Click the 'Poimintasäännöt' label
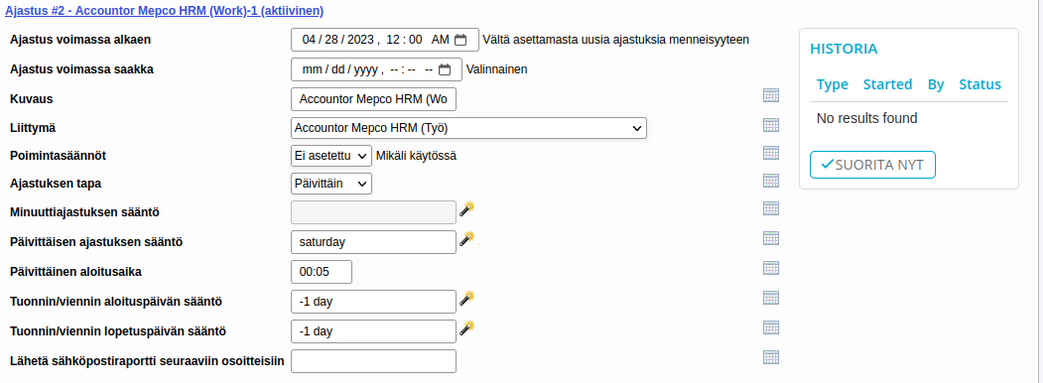Viewport: 1043px width, 383px height. click(58, 156)
